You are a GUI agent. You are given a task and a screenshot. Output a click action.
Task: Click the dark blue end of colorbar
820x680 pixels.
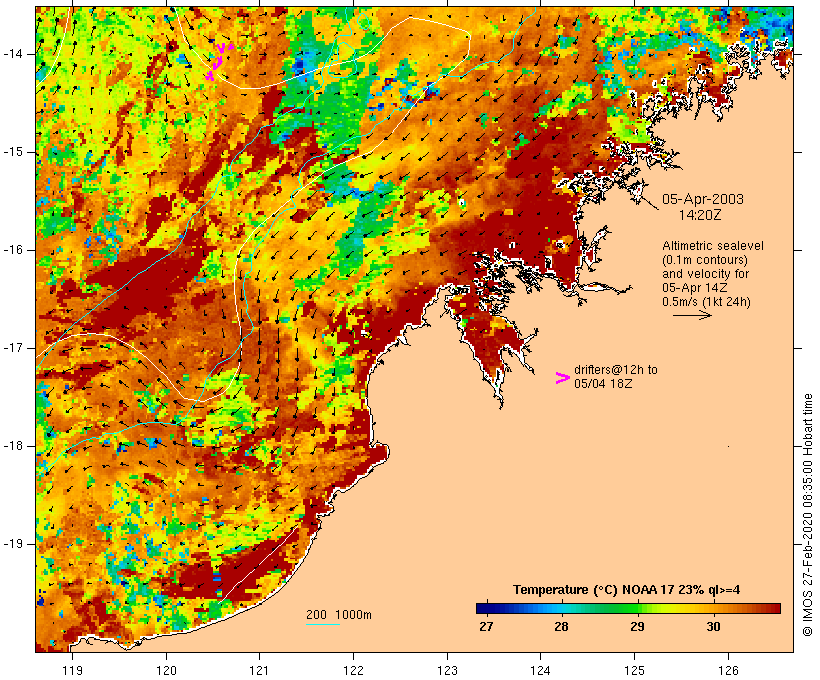point(489,608)
